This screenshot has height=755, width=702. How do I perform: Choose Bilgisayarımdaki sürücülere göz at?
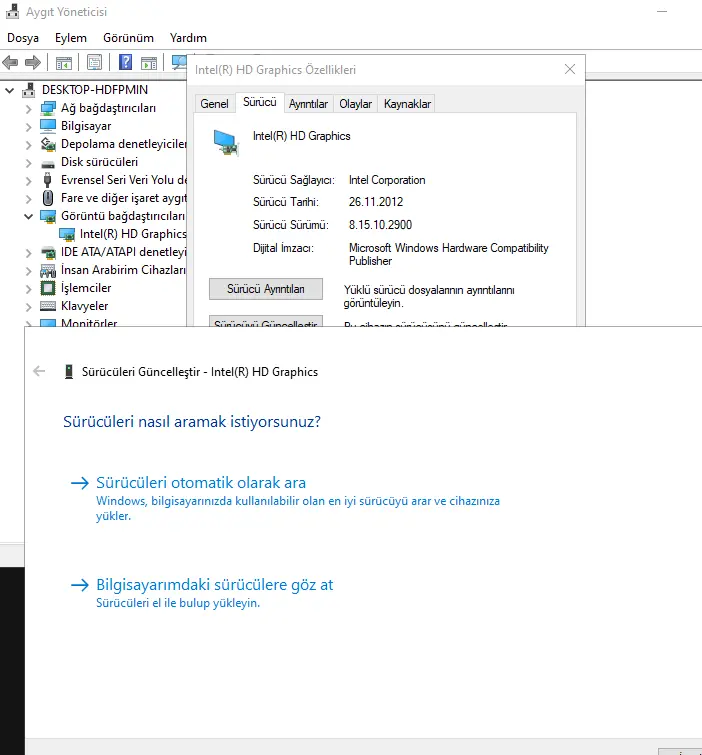(x=214, y=585)
